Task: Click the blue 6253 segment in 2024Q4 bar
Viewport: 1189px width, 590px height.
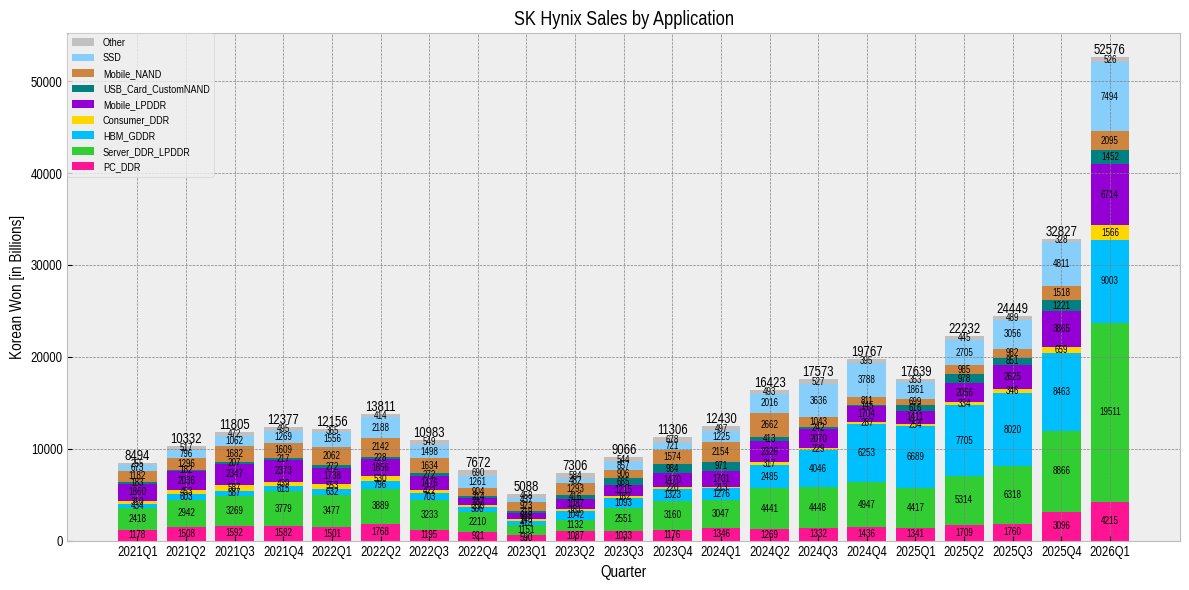Action: (867, 453)
